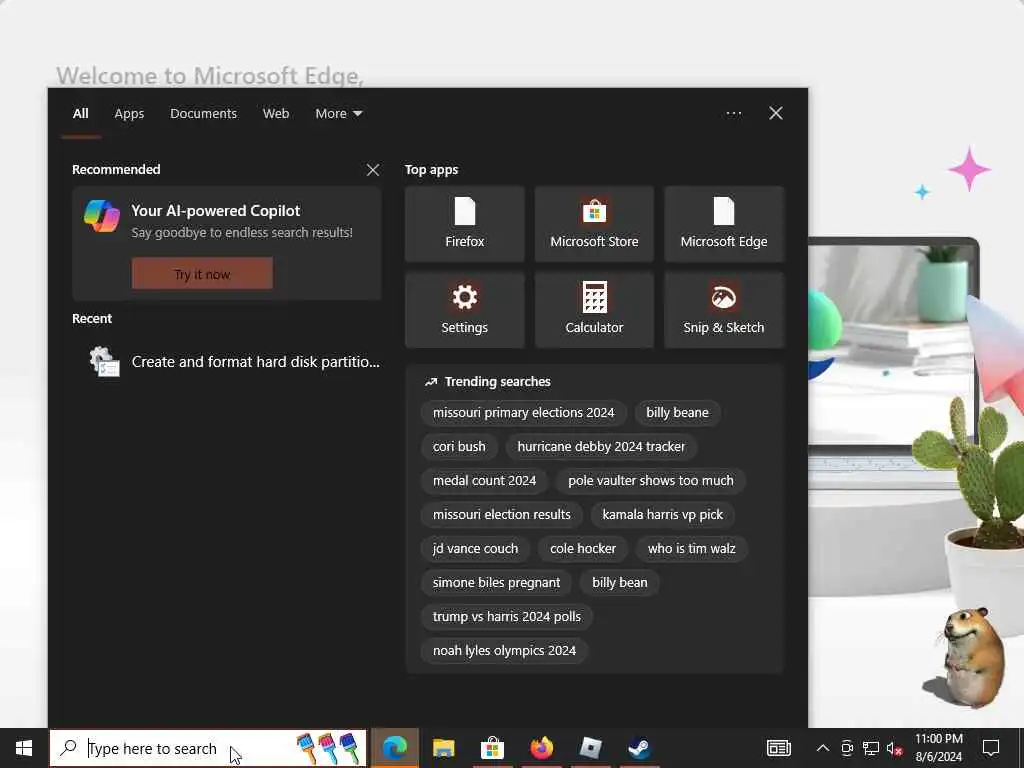Search 'trump vs harris 2024 polls'
The width and height of the screenshot is (1024, 768).
pos(506,616)
